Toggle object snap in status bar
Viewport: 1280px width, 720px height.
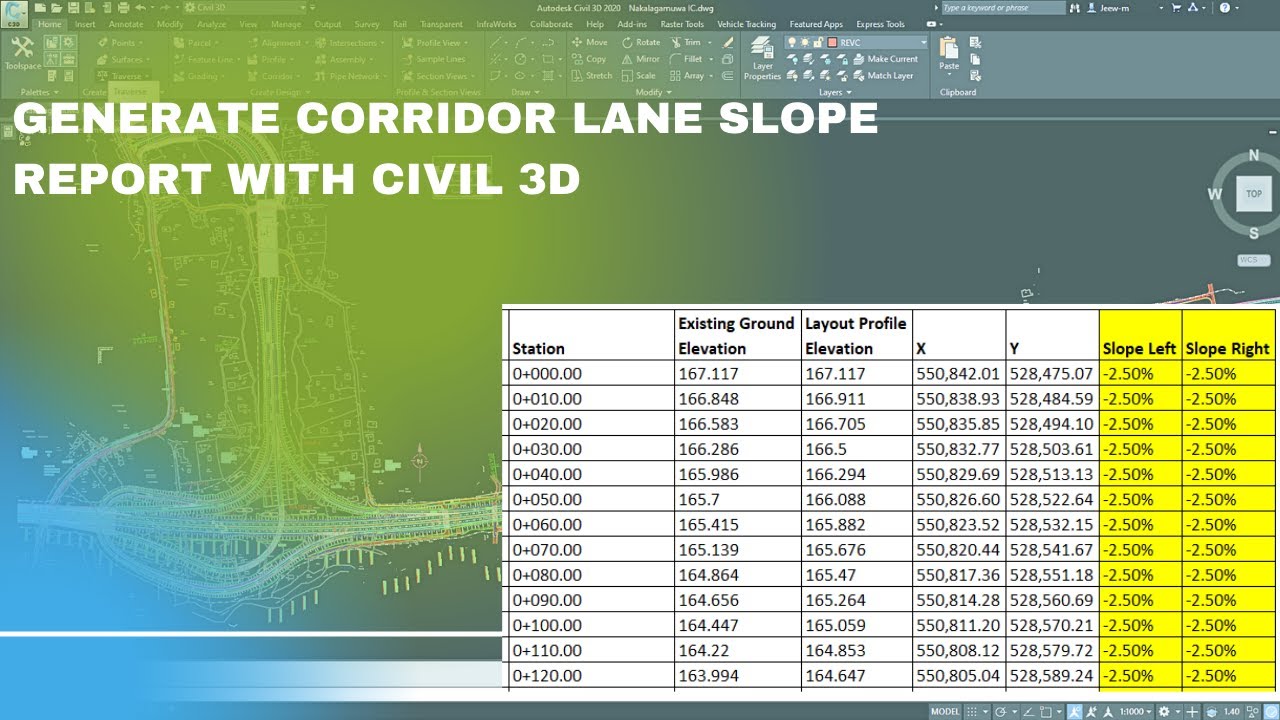point(1045,712)
